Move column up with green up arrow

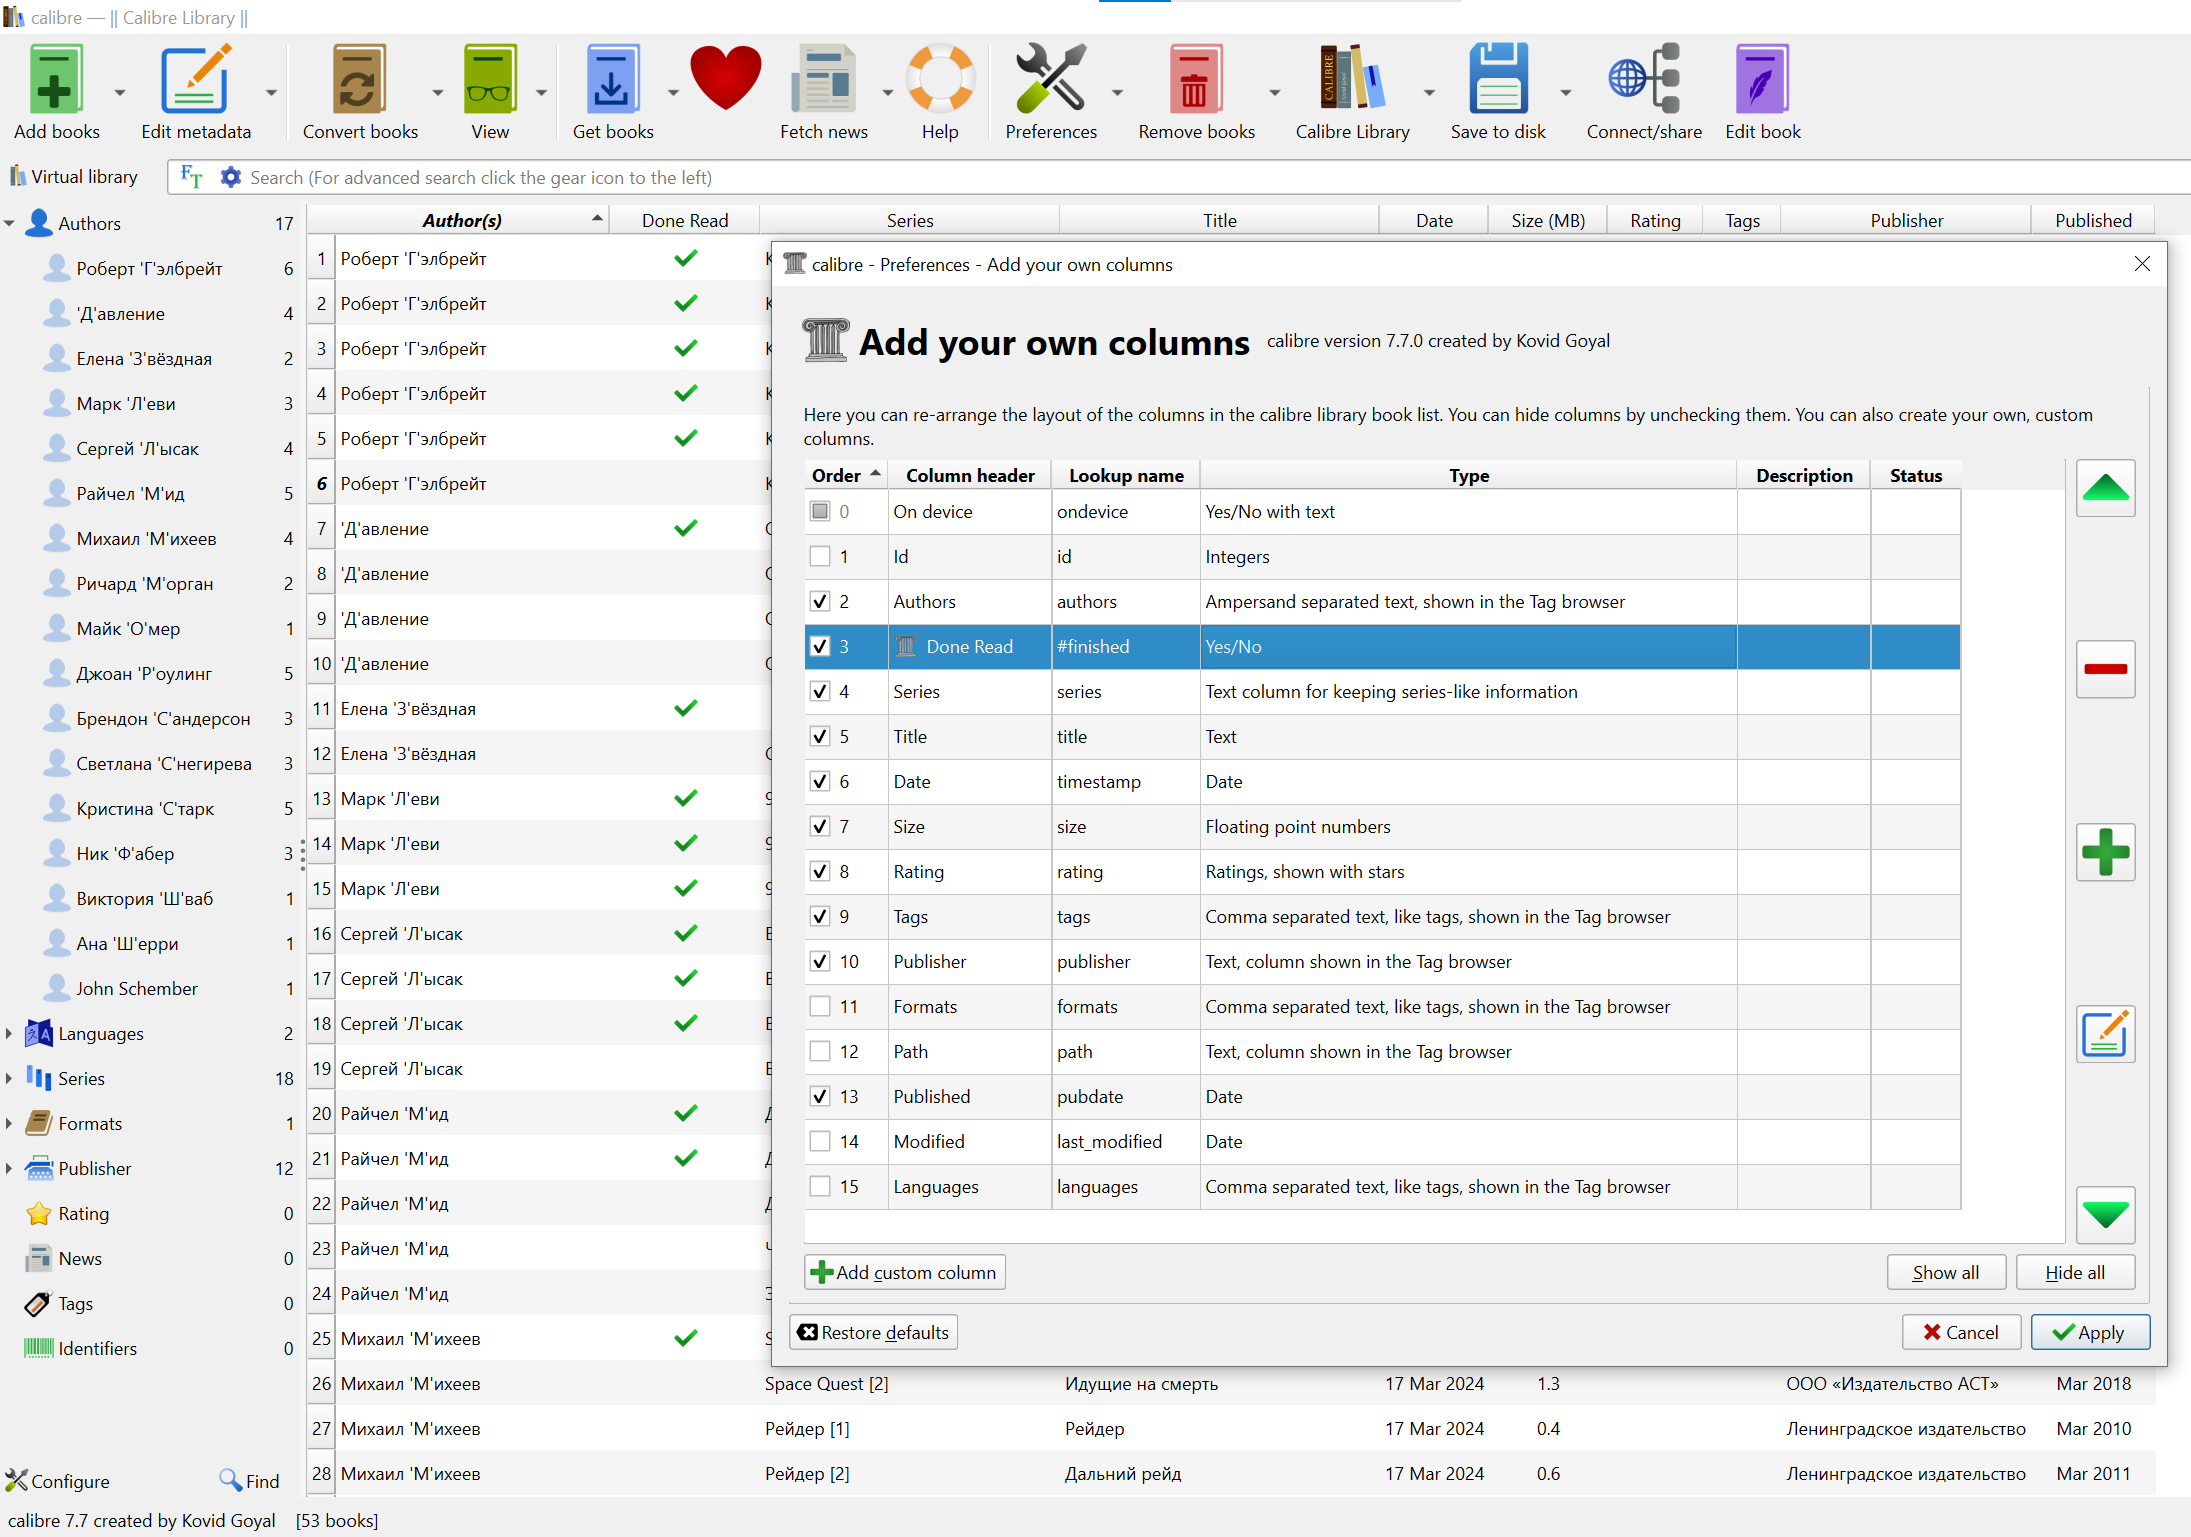(x=2105, y=488)
